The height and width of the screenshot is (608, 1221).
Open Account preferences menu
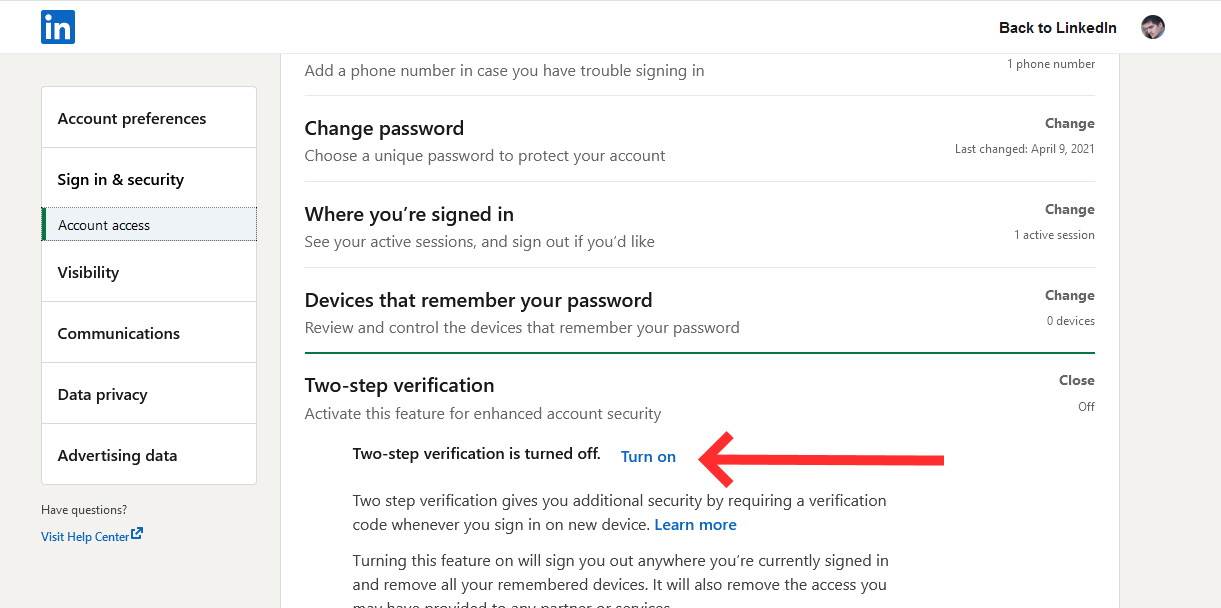point(132,118)
